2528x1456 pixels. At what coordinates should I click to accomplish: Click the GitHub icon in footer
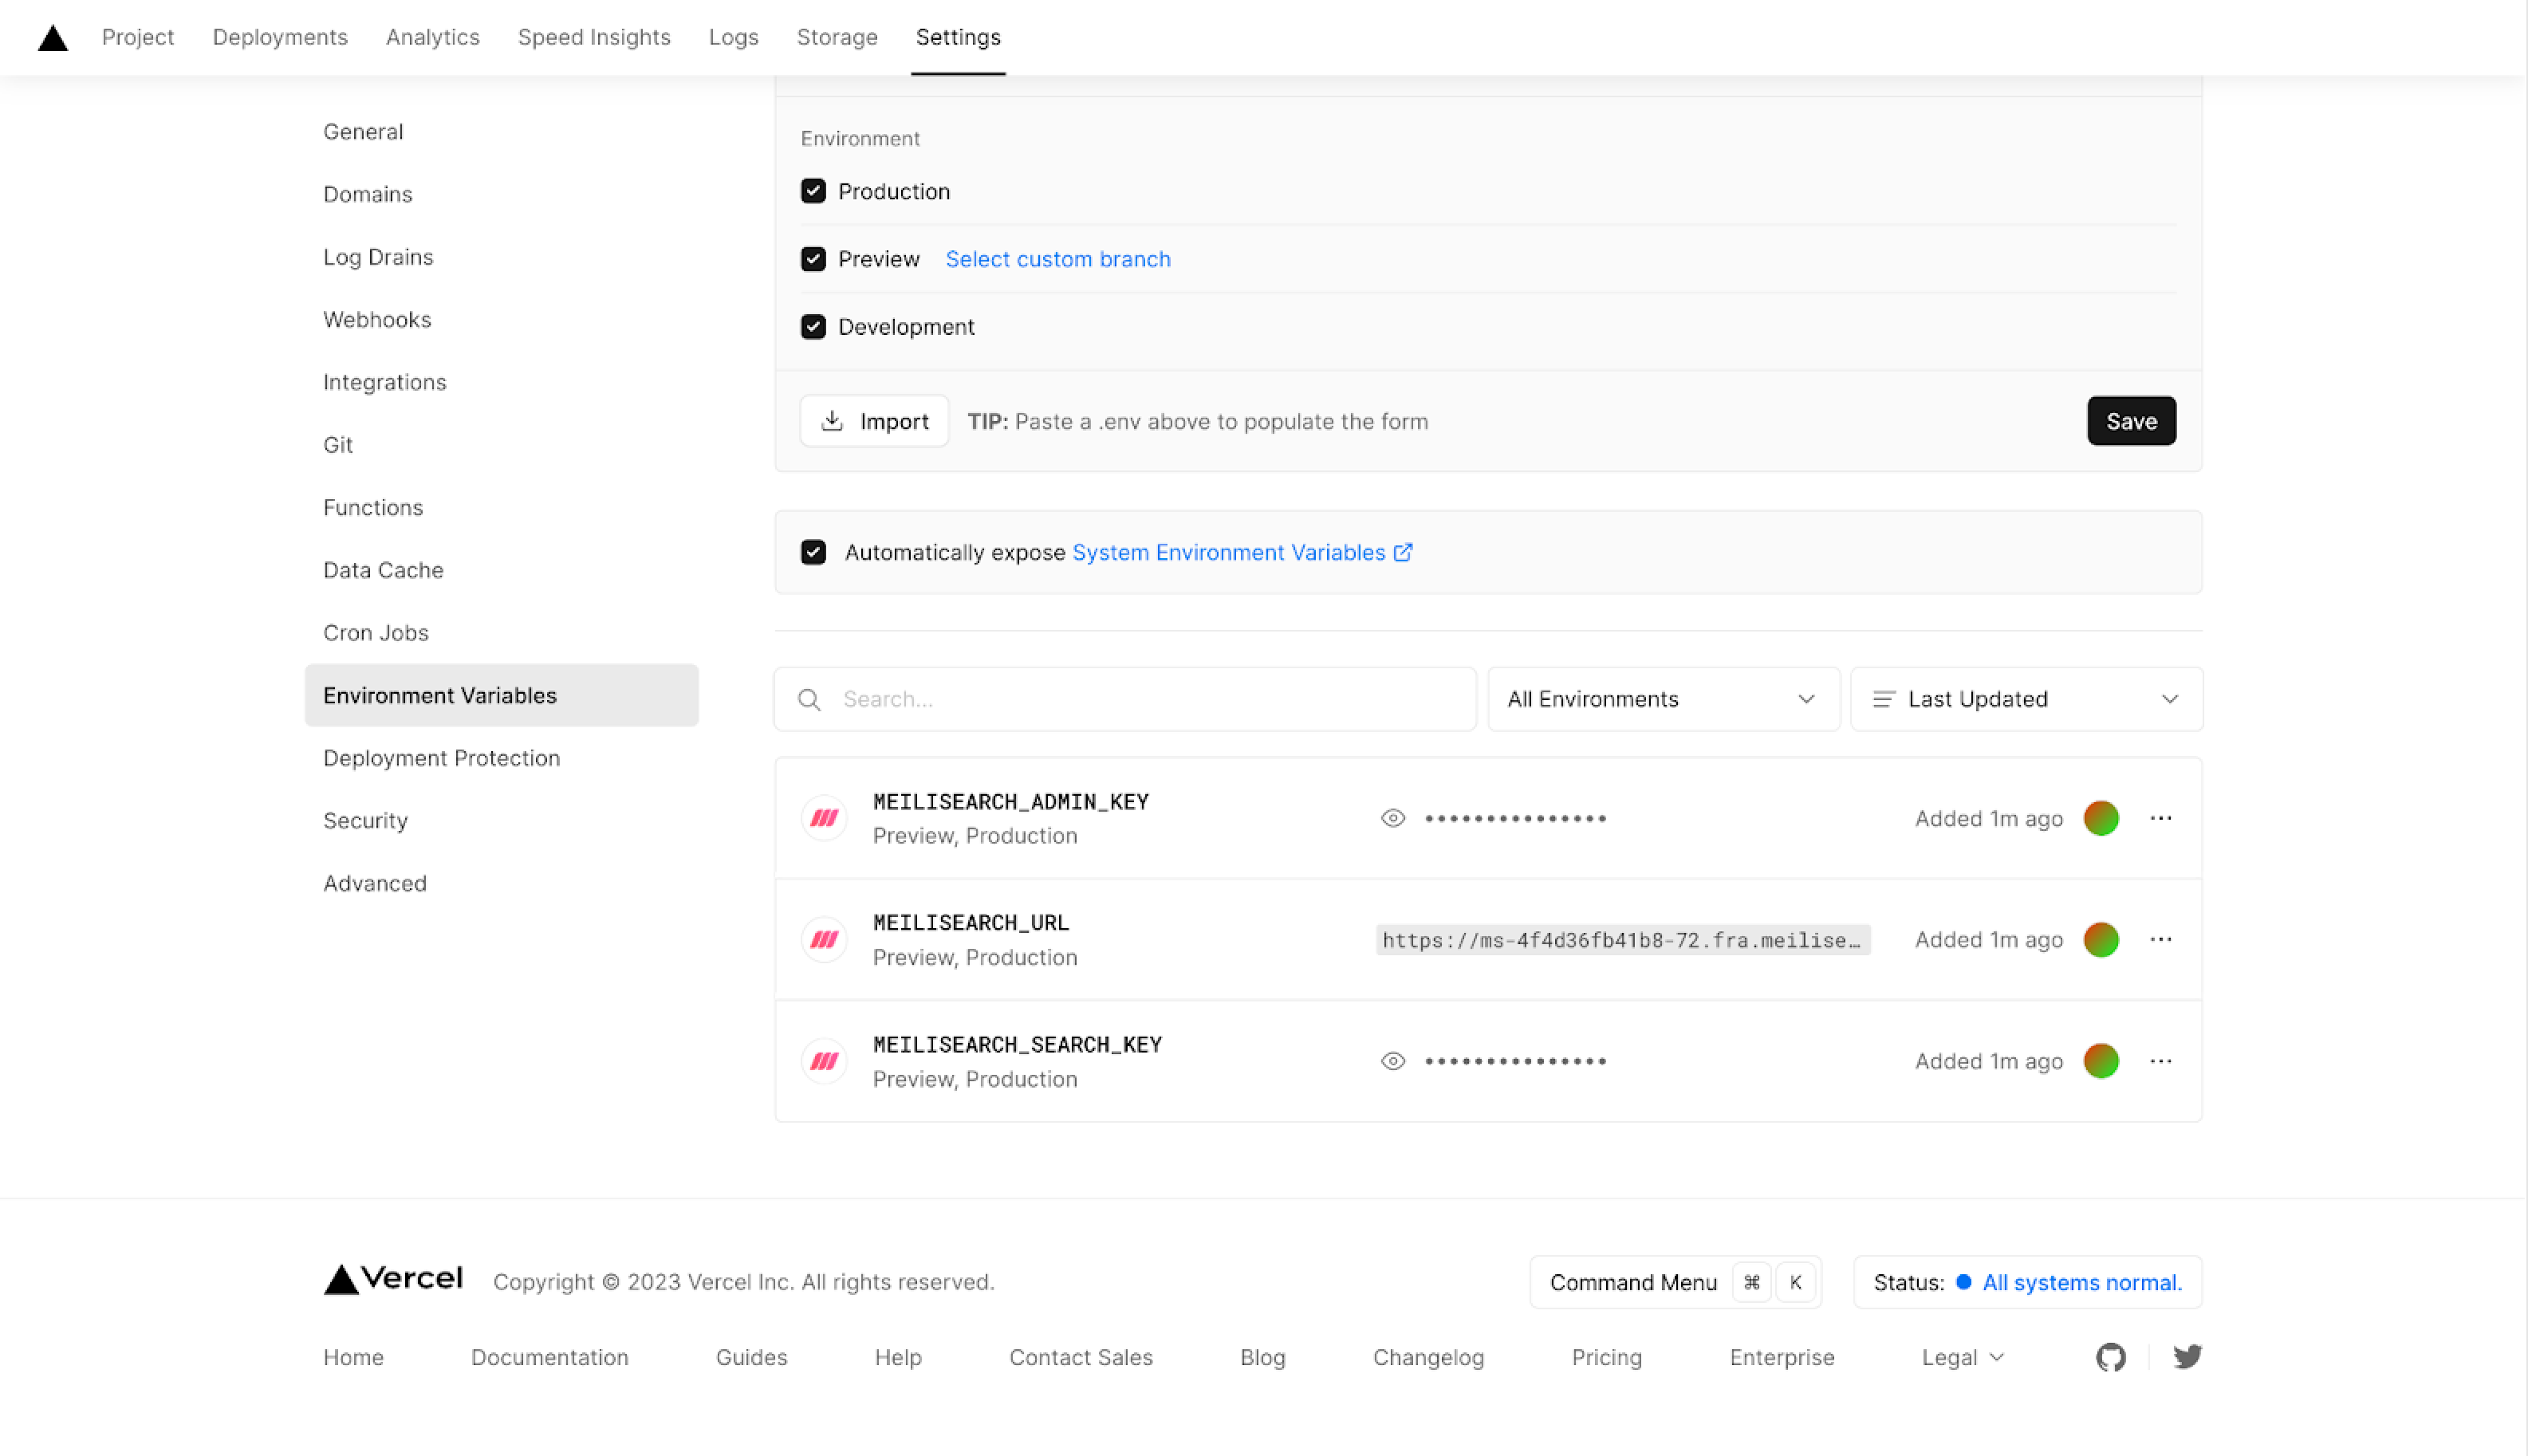click(x=2110, y=1357)
